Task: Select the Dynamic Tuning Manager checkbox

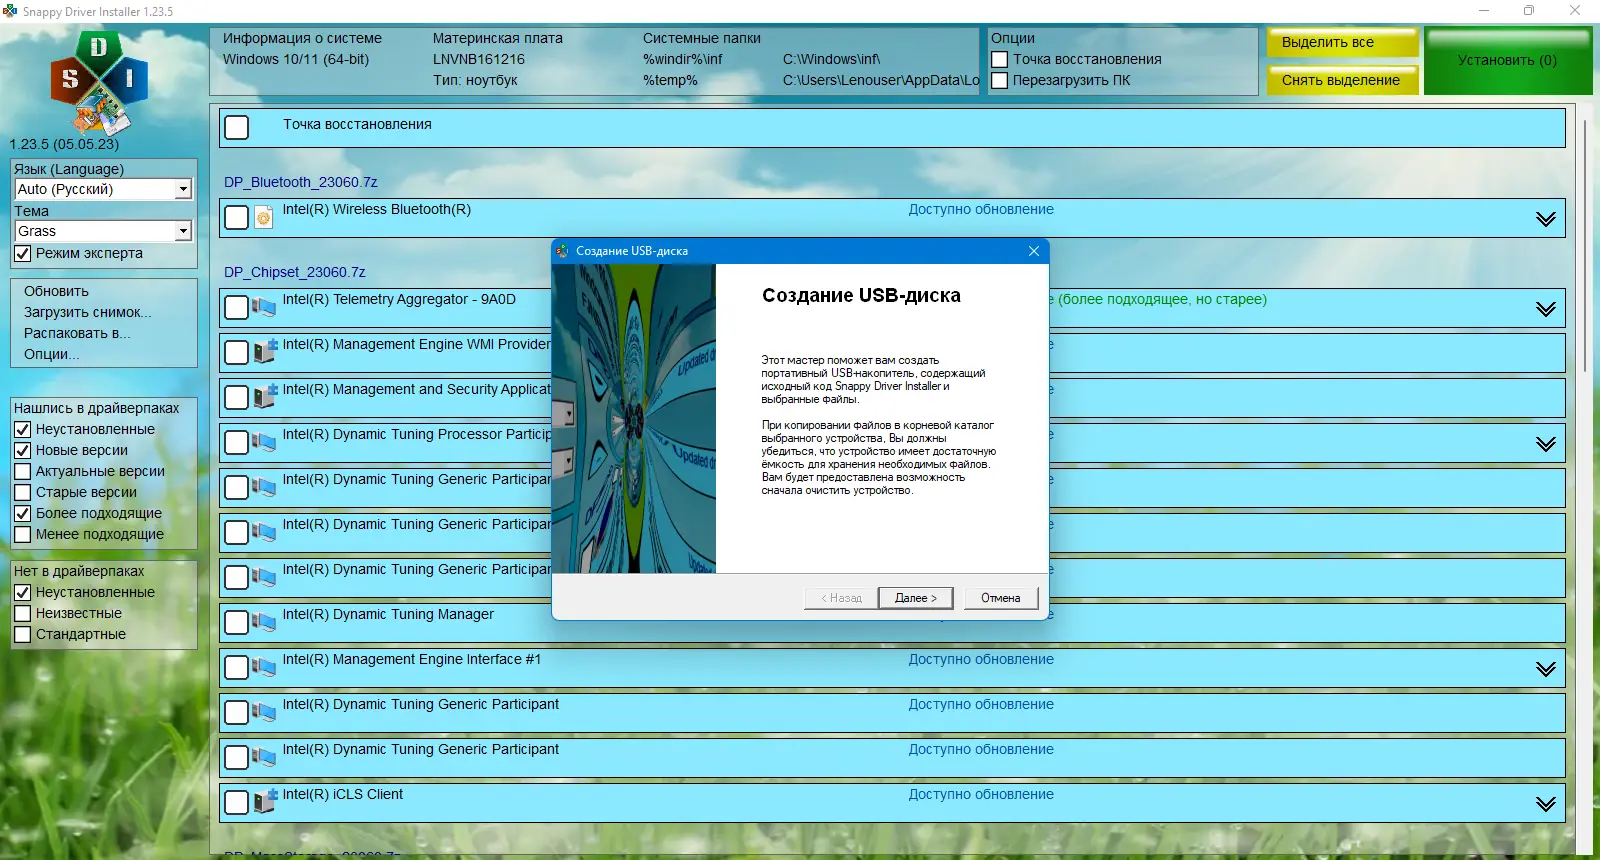Action: coord(237,623)
